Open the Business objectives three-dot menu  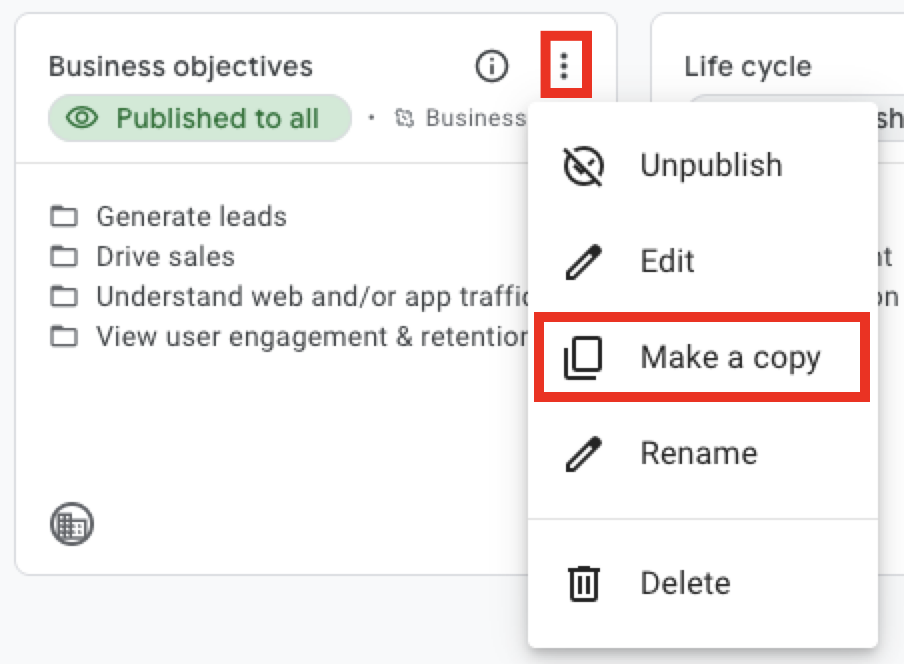(x=565, y=66)
